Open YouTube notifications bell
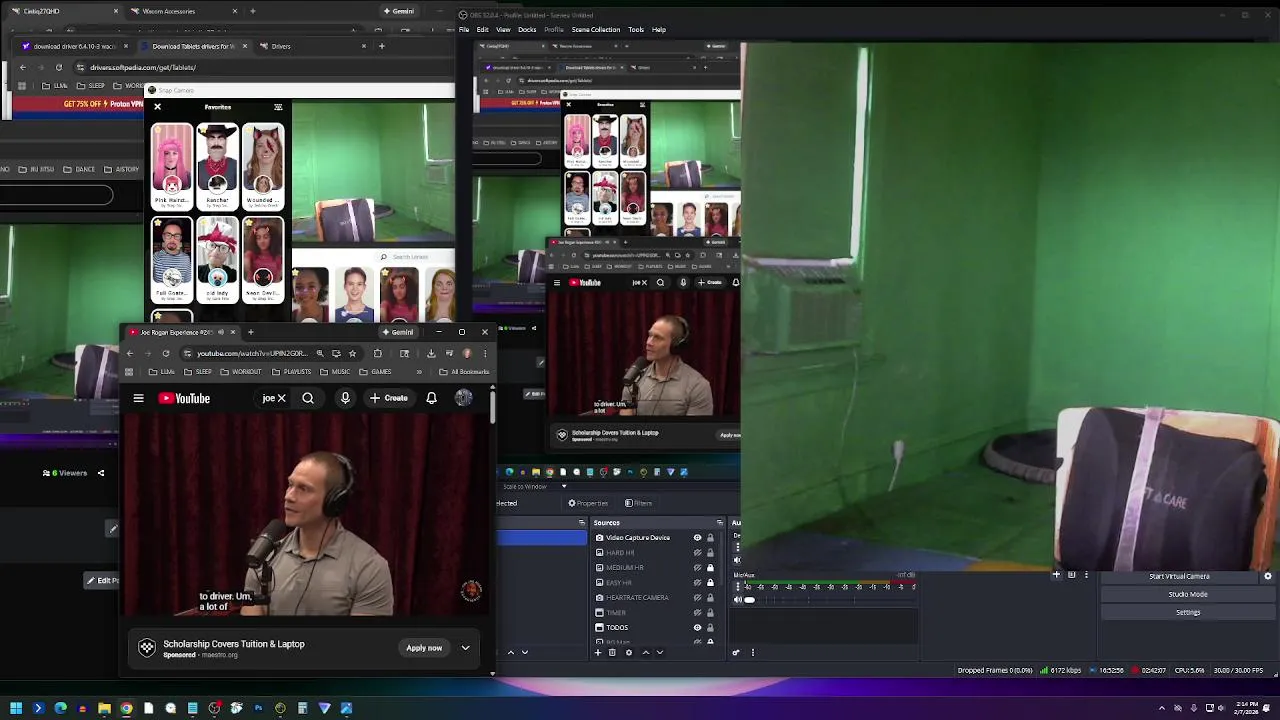1280x720 pixels. pos(431,398)
